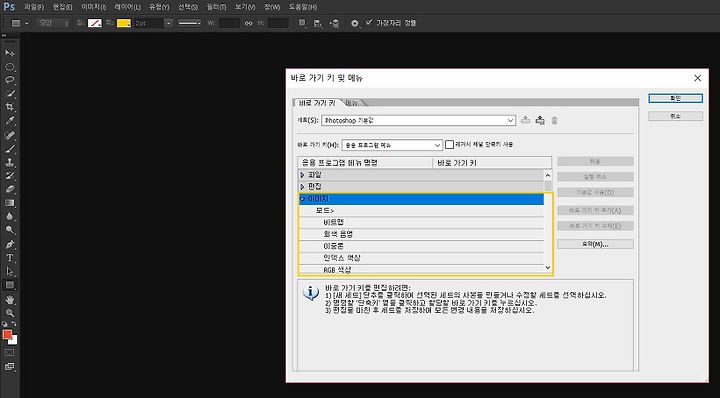Click the 요약(M)... button
Image resolution: width=720 pixels, height=398 pixels.
(595, 244)
